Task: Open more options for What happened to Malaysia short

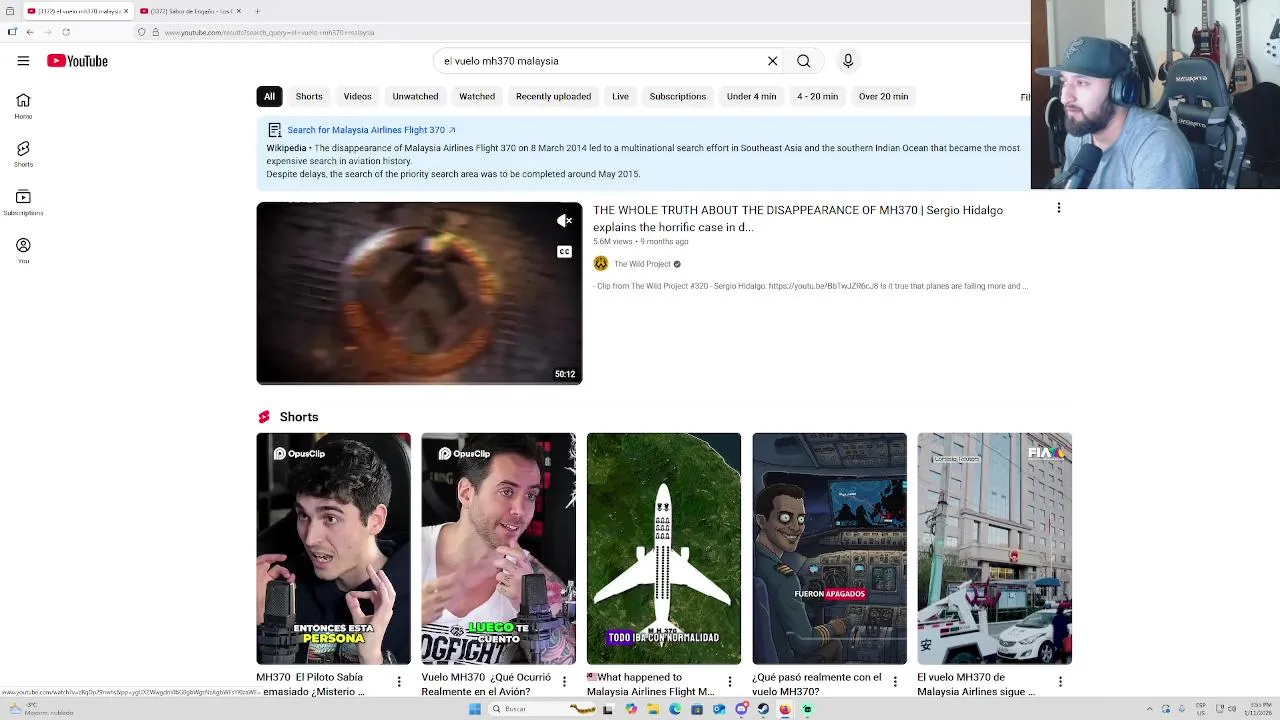Action: pos(730,682)
